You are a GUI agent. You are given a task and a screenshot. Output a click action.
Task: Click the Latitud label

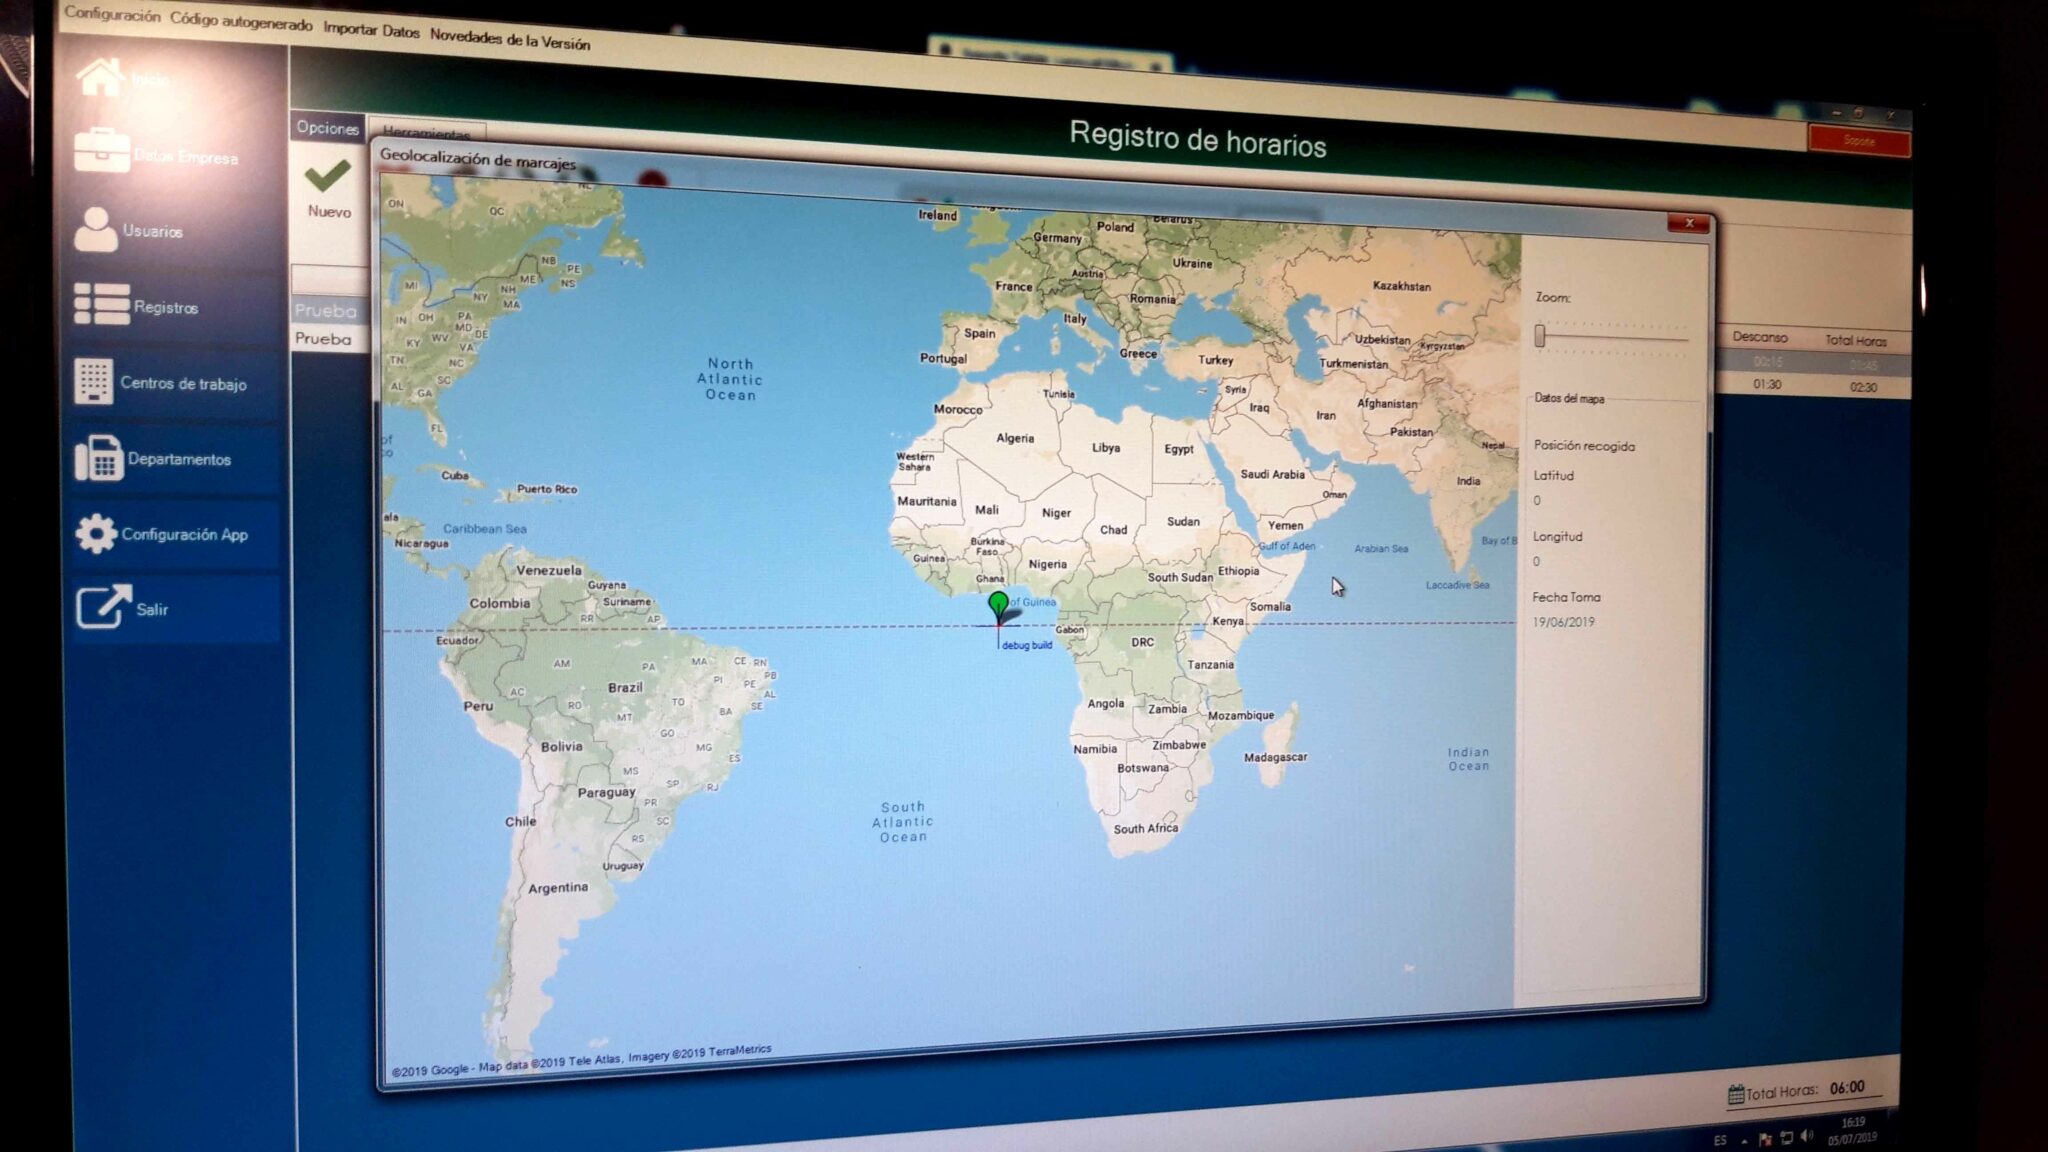pos(1554,476)
